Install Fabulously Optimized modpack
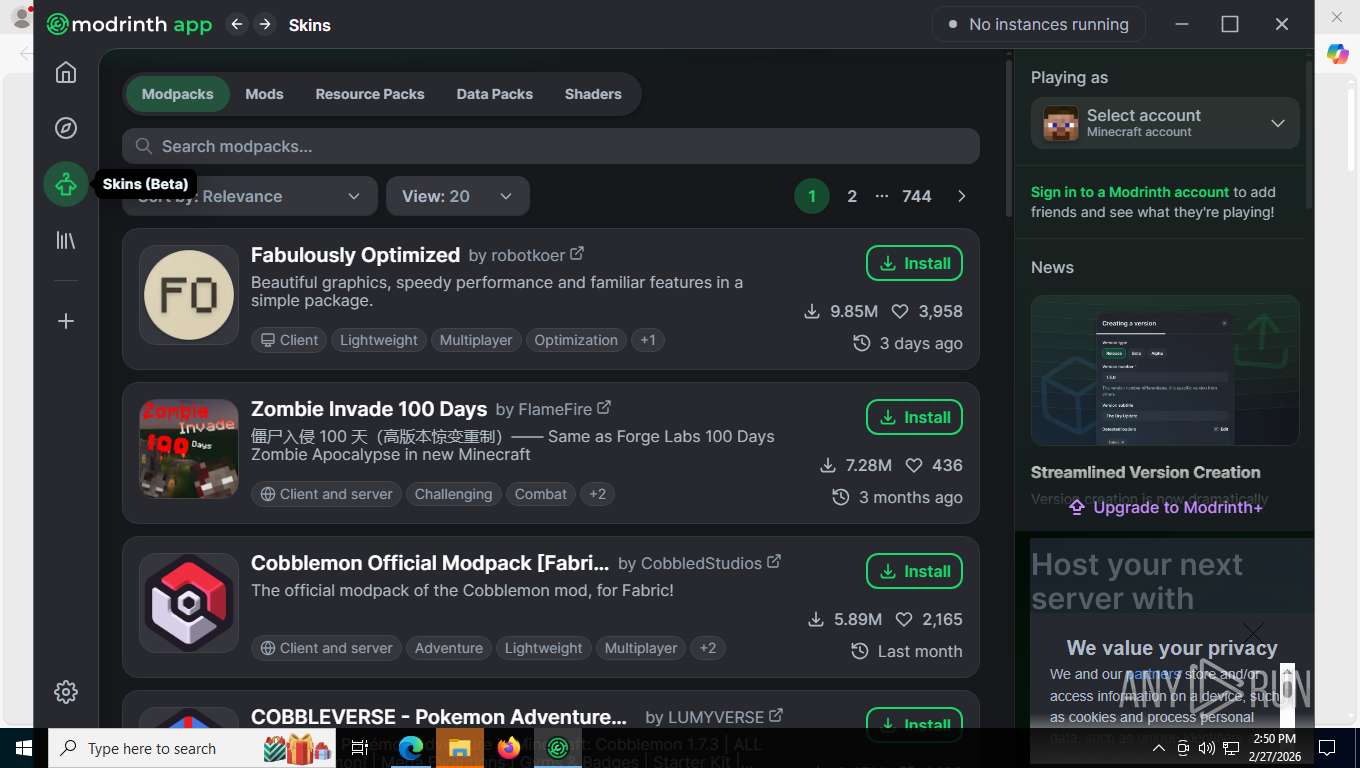This screenshot has width=1360, height=768. [x=914, y=263]
